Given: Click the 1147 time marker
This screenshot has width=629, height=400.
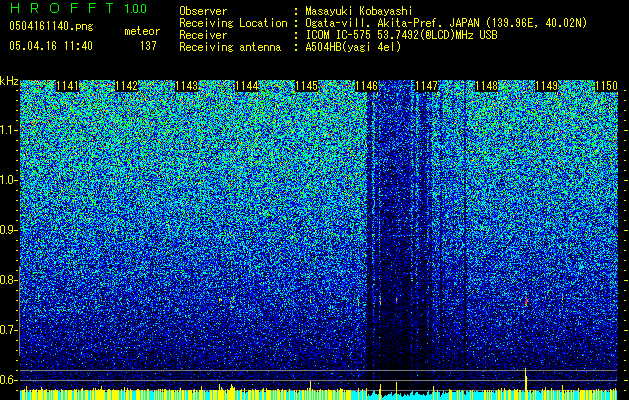Looking at the screenshot, I should (x=426, y=86).
